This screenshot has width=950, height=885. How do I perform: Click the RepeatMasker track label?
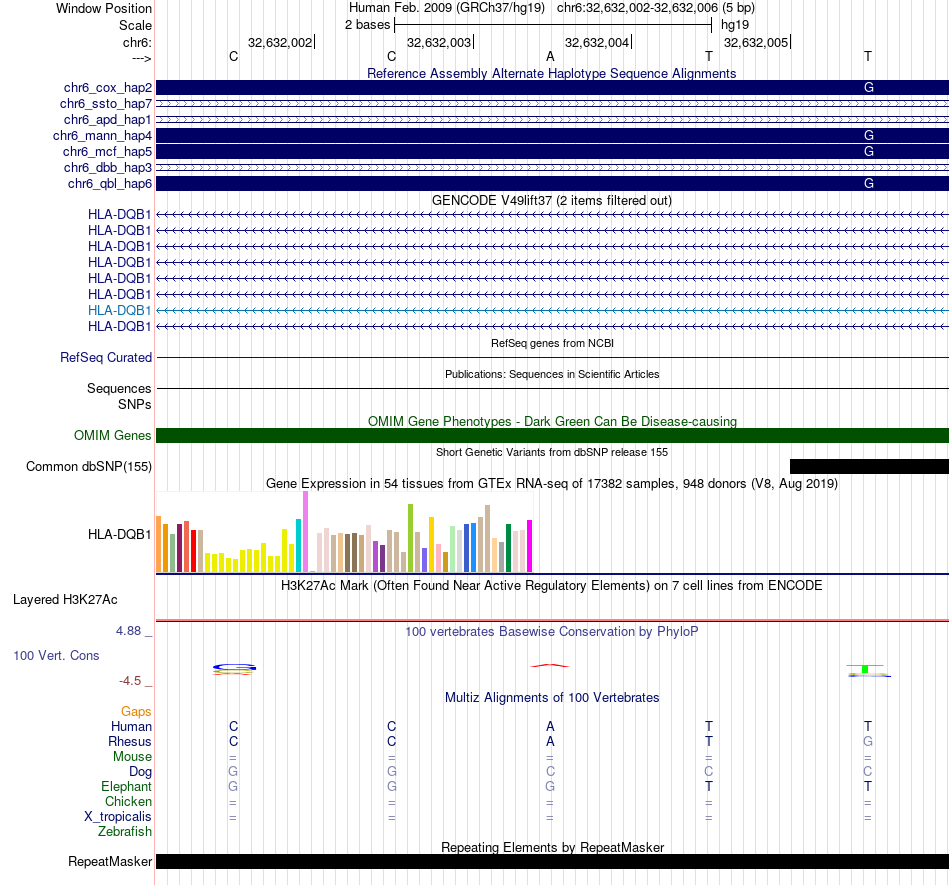(x=110, y=861)
